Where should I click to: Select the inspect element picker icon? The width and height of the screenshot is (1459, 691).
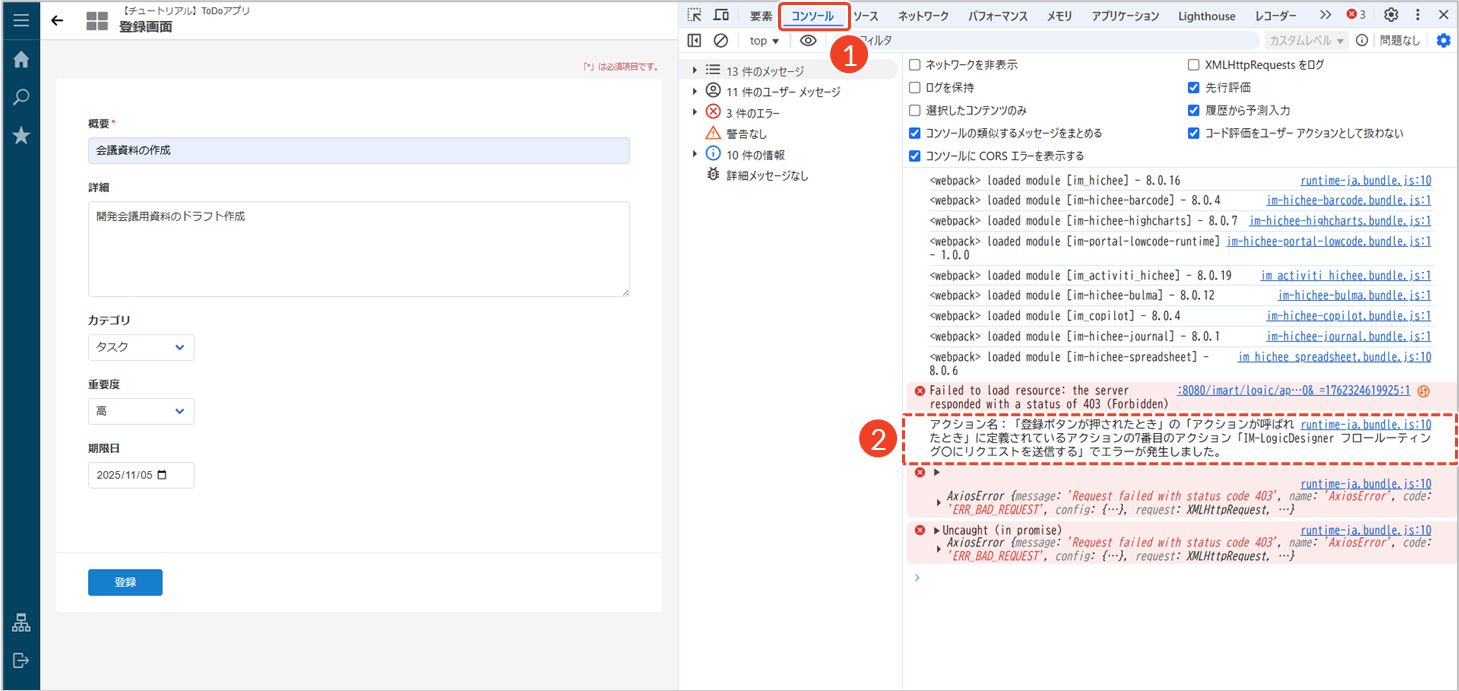point(694,15)
